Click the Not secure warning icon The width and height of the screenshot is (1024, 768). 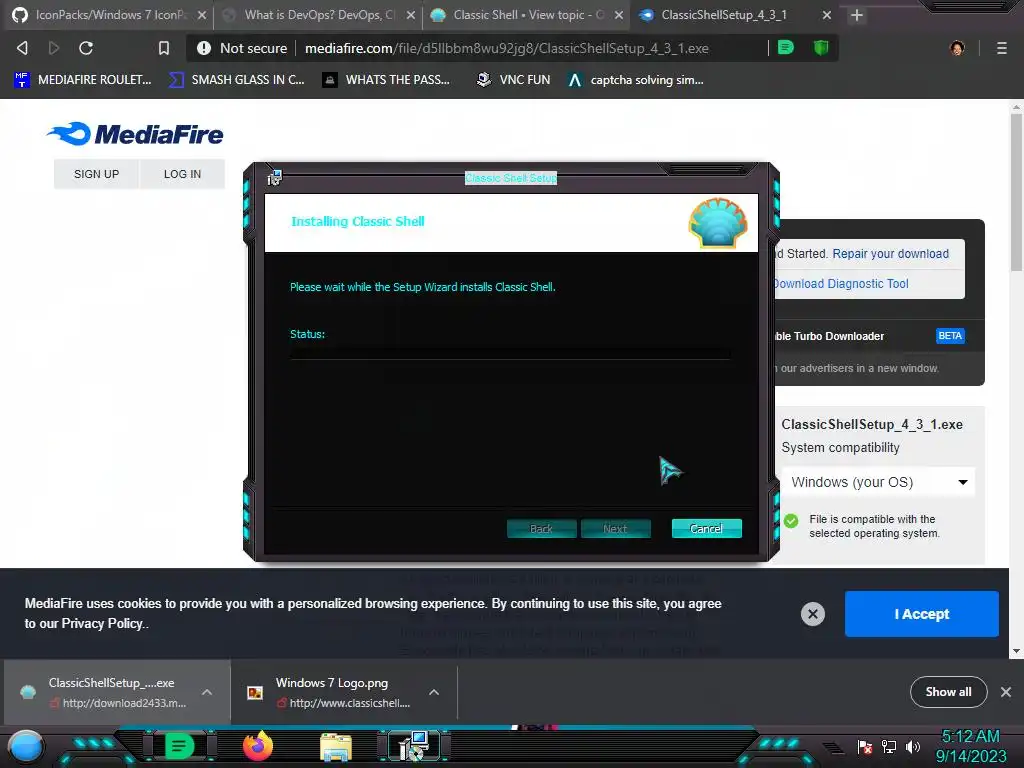pos(204,48)
